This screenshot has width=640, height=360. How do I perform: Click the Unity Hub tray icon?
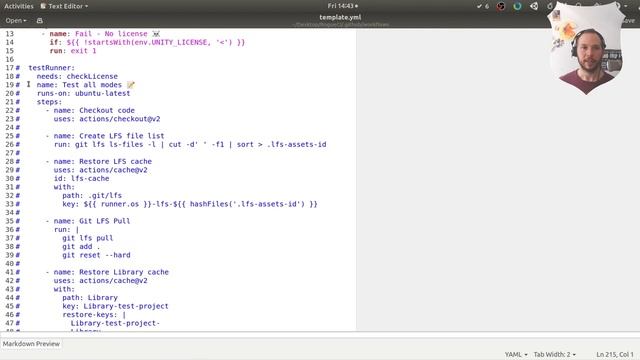pos(534,6)
